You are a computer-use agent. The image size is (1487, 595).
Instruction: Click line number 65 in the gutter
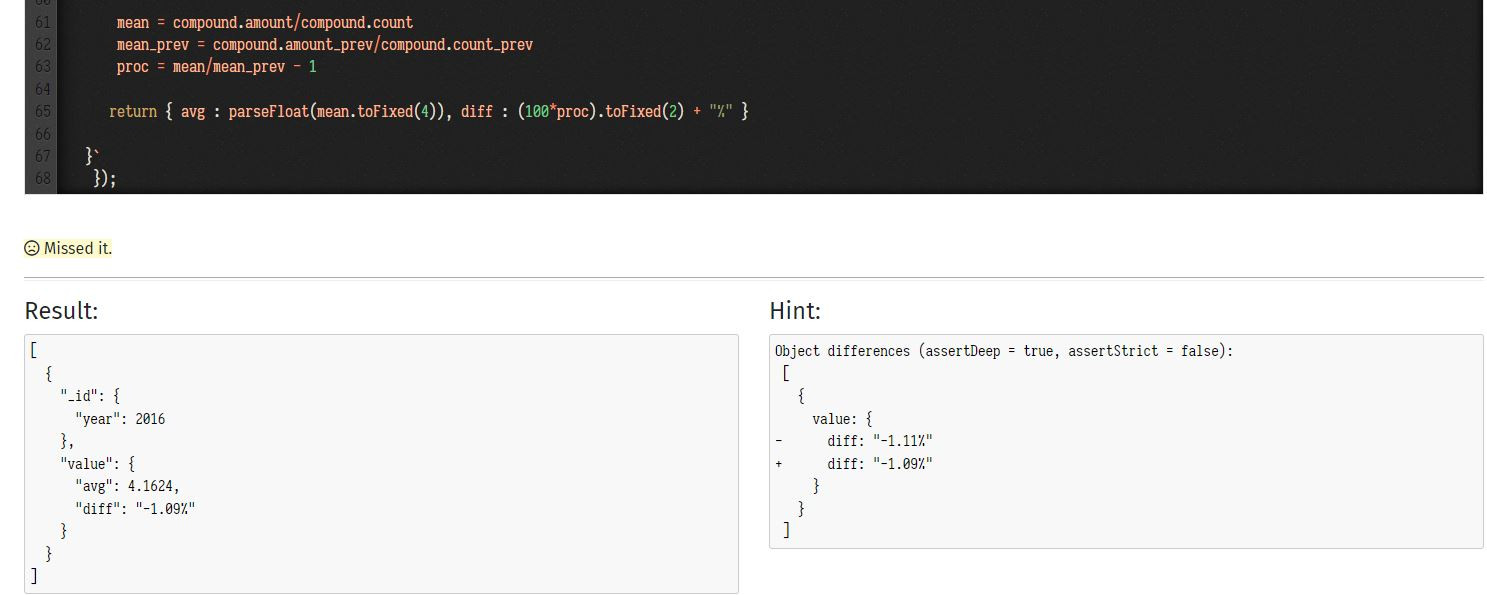(42, 111)
